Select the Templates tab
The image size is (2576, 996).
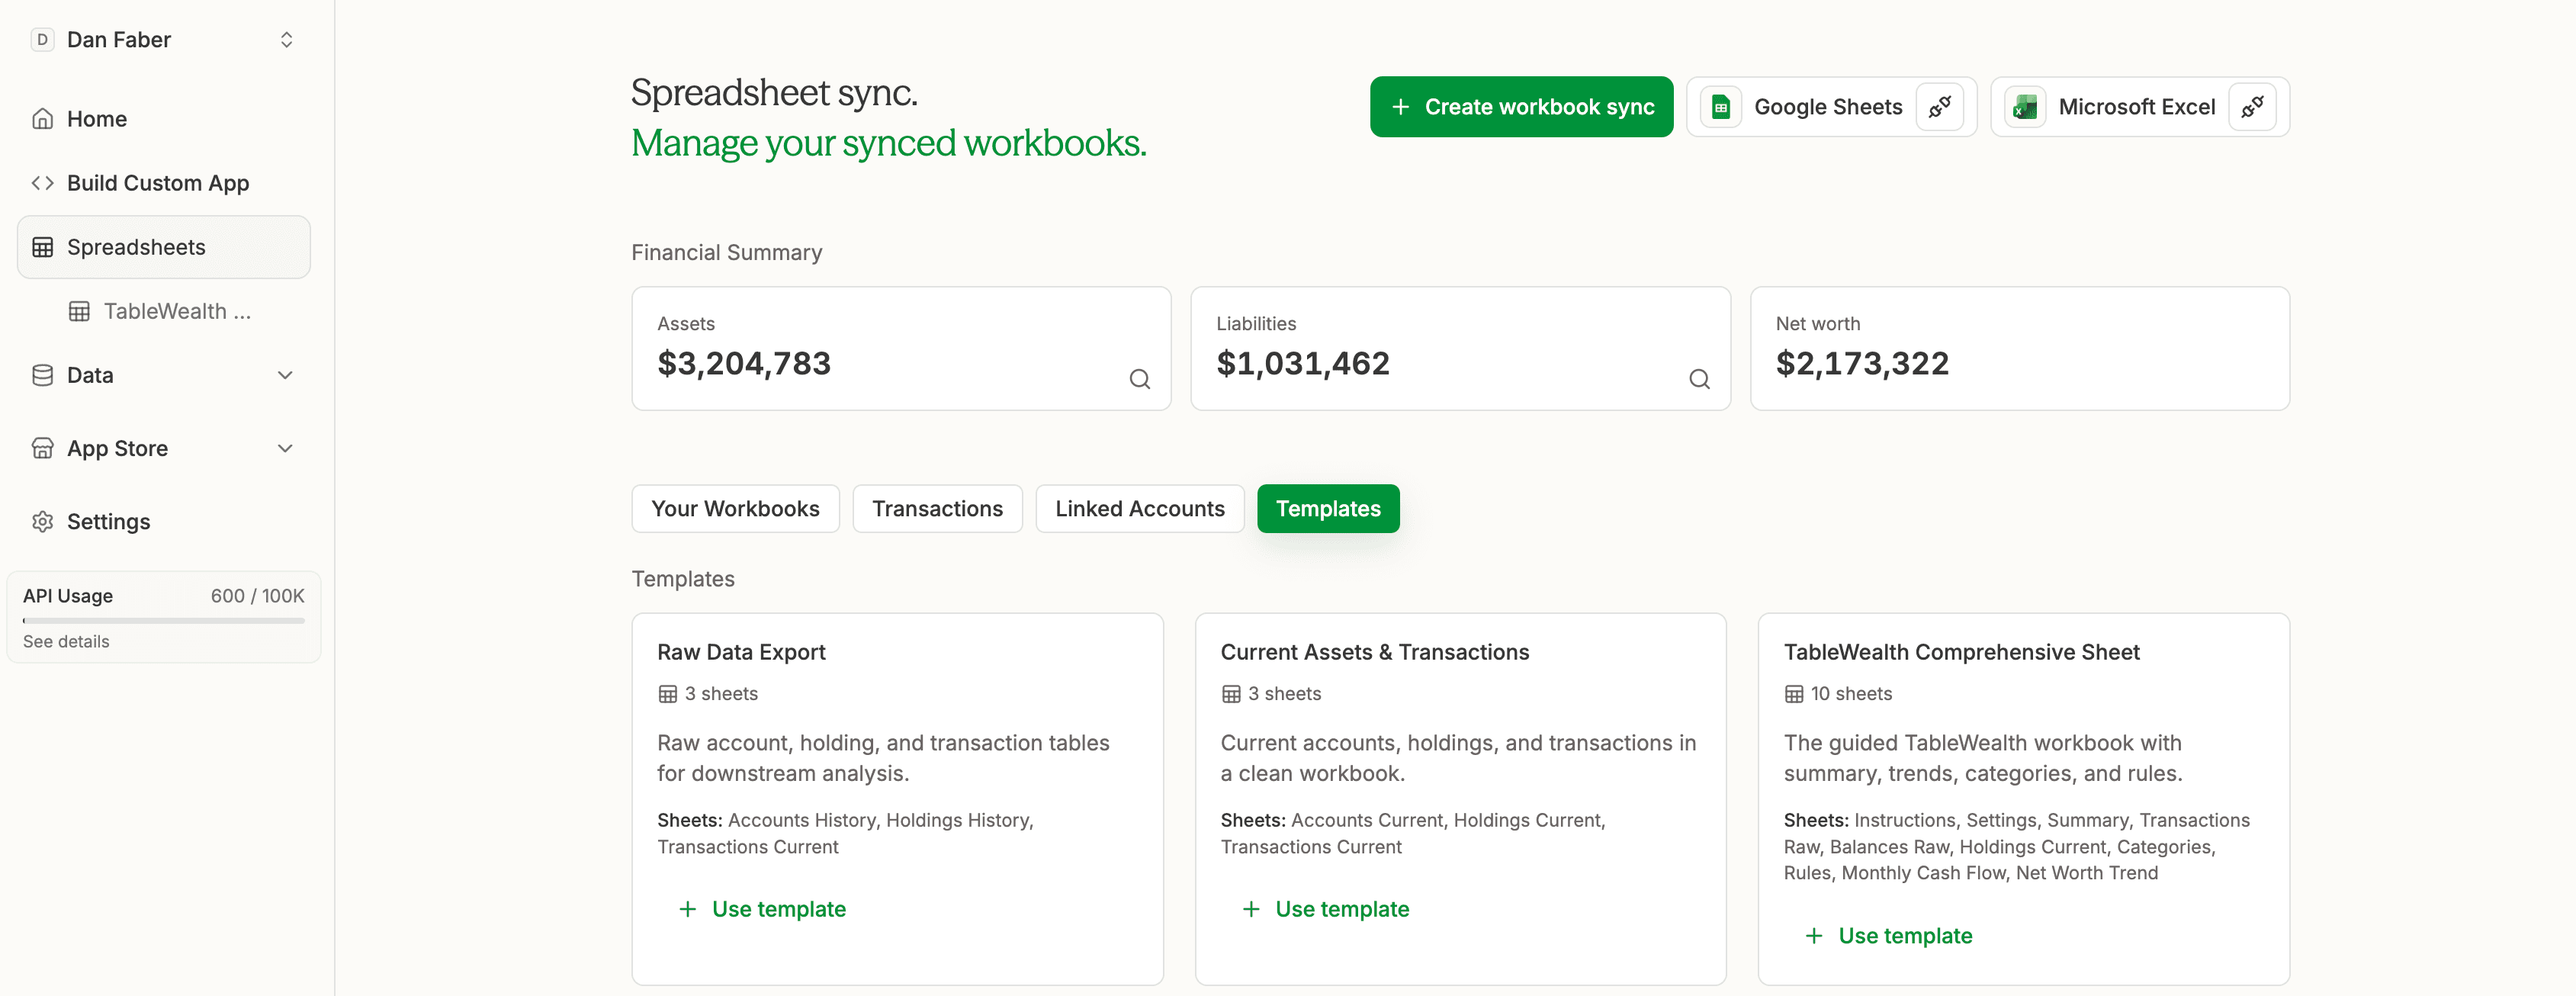[x=1328, y=509]
